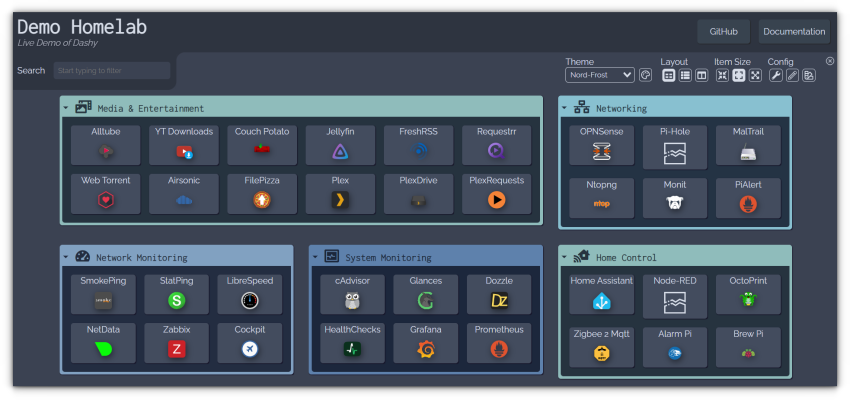Open the Theme dropdown showing Nord-Frost
The height and width of the screenshot is (400, 850).
pos(599,75)
